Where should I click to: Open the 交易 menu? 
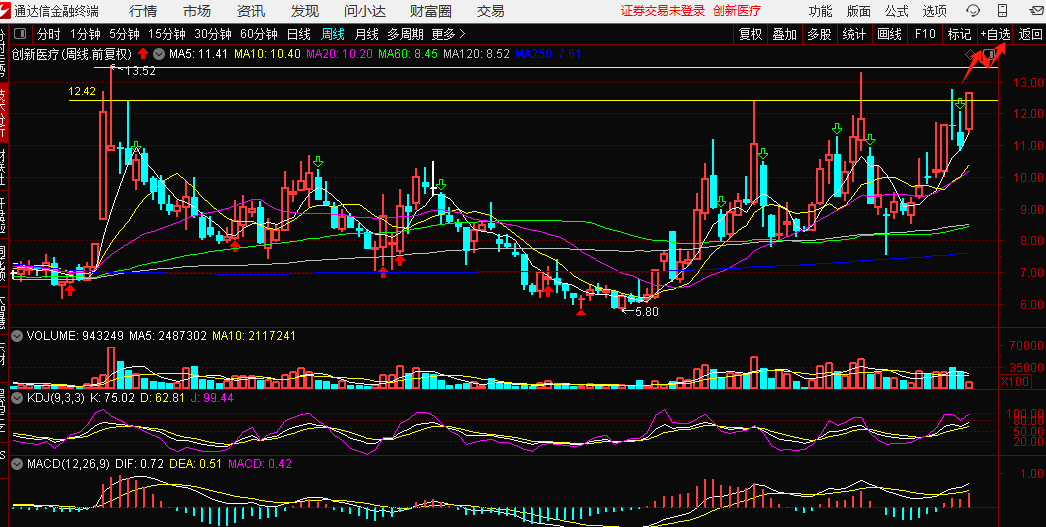point(490,11)
